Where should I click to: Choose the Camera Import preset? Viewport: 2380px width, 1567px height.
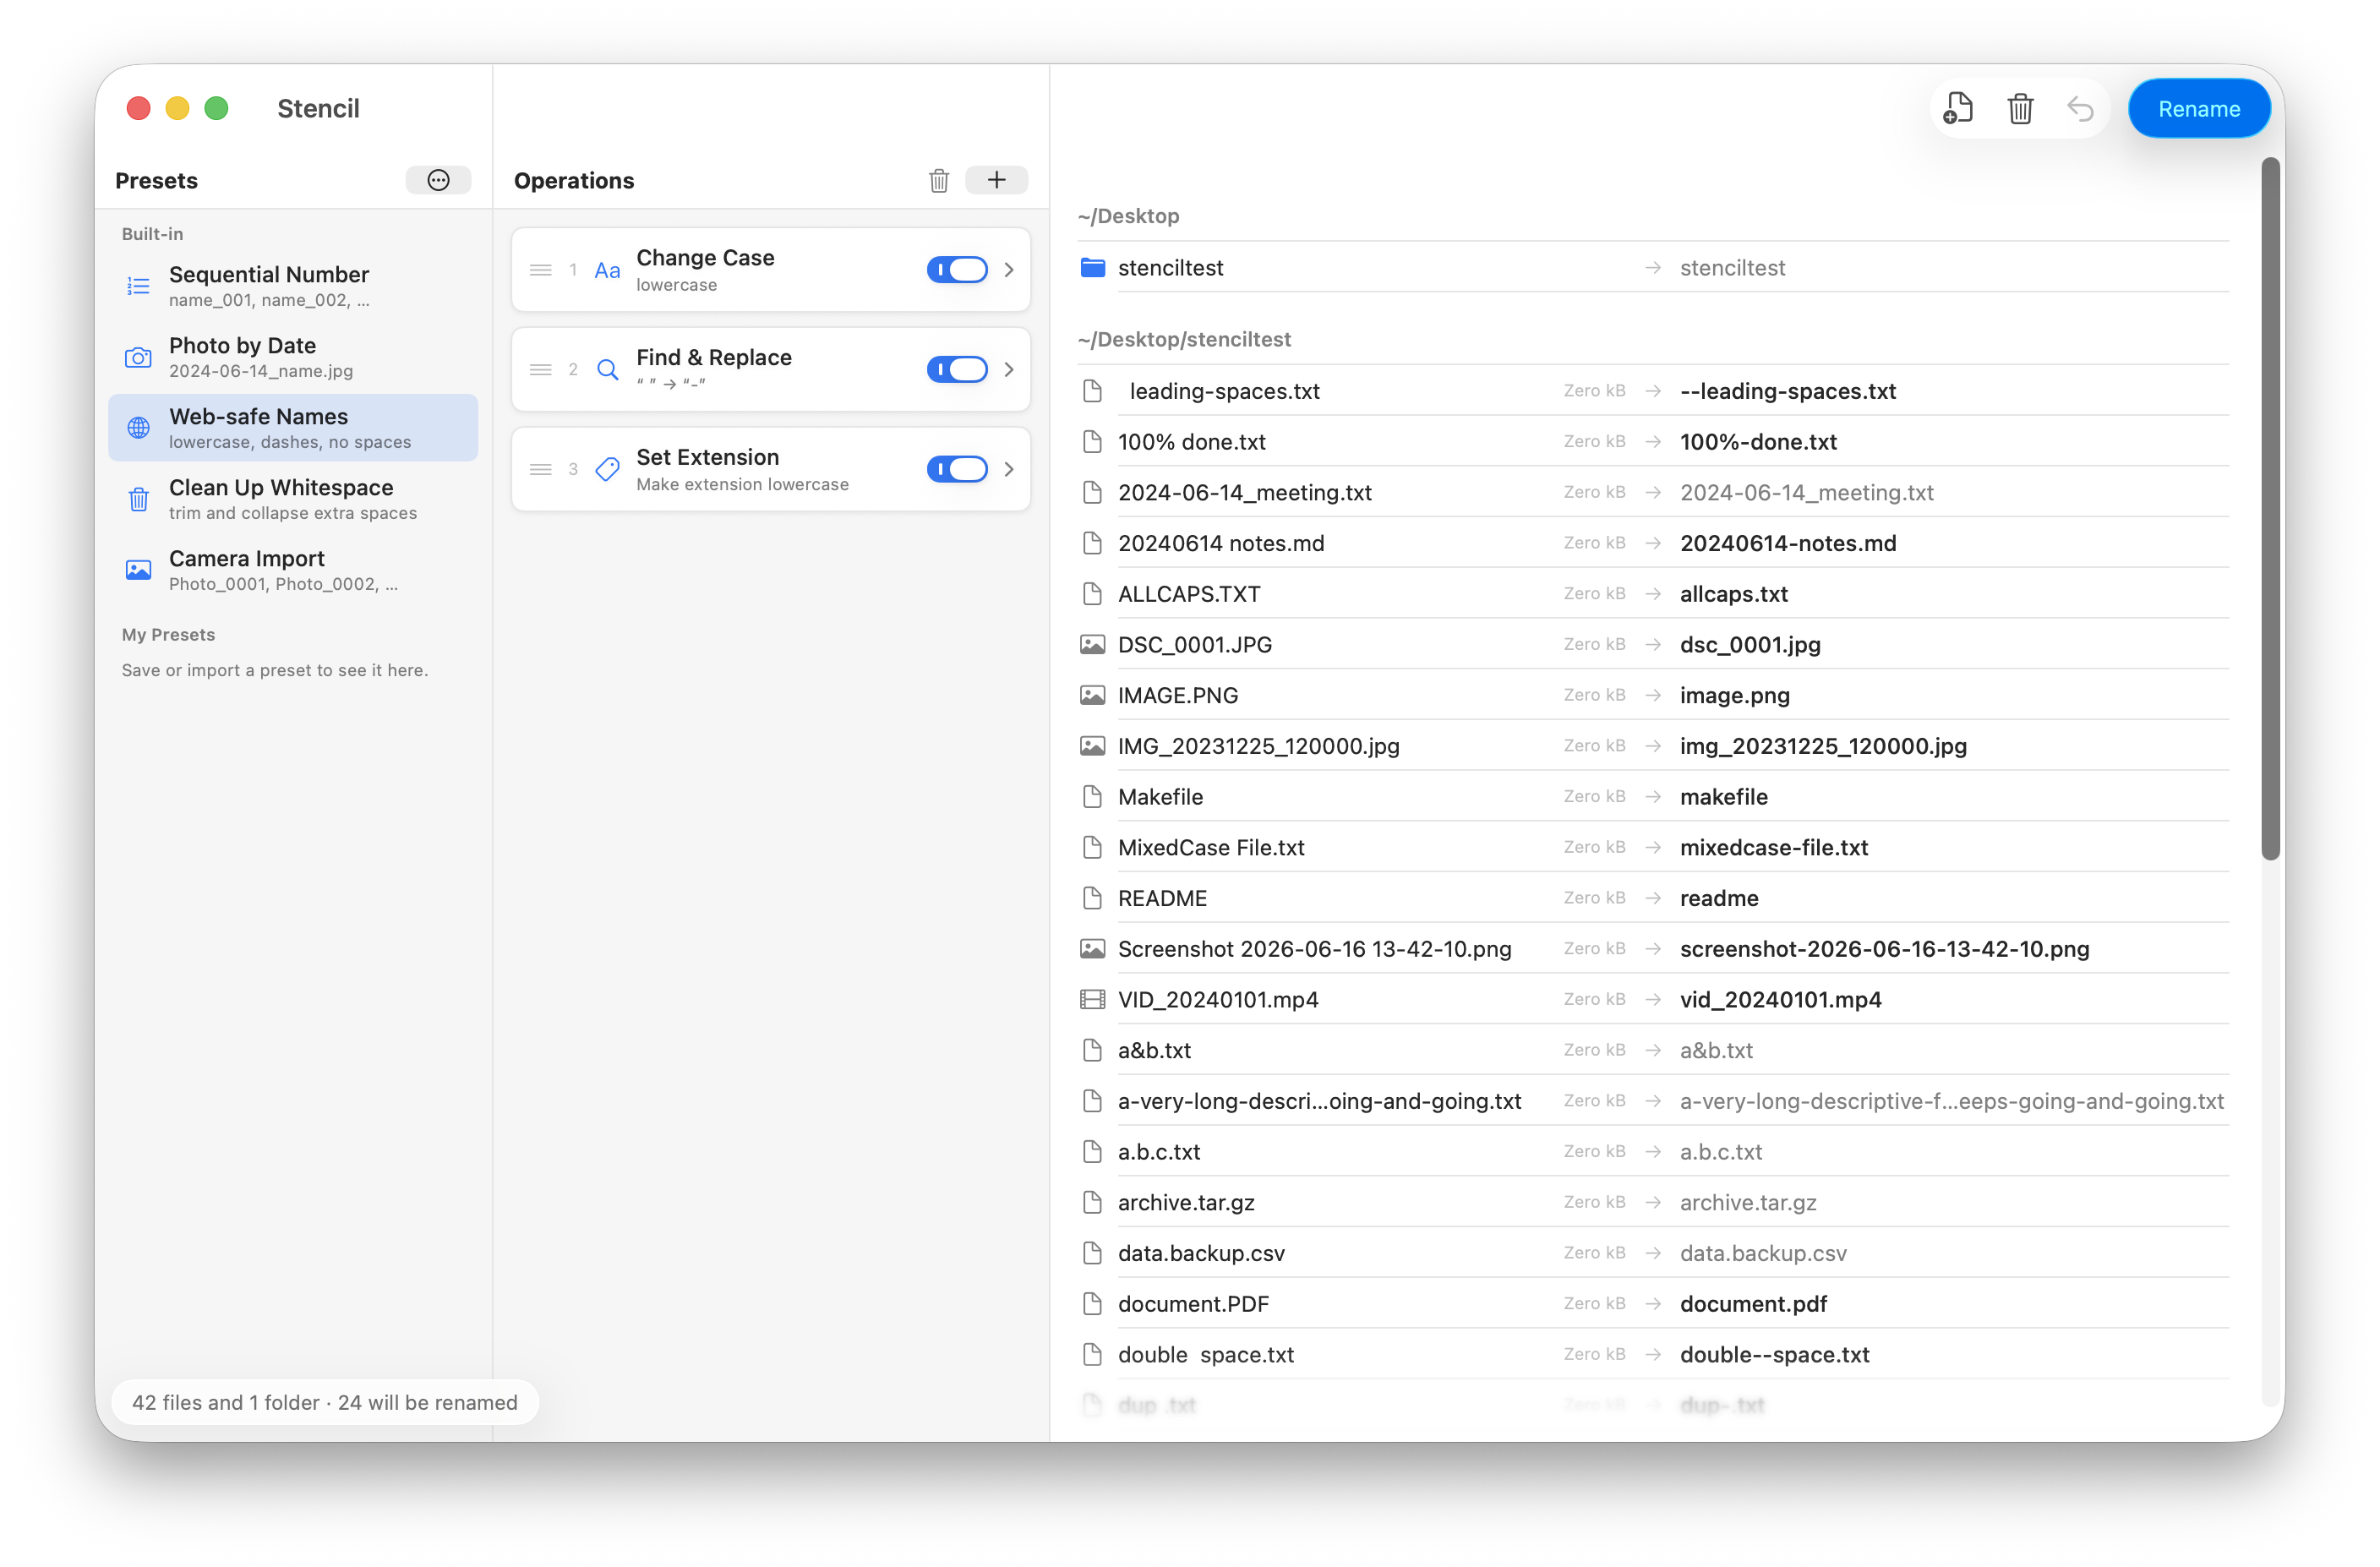click(293, 570)
